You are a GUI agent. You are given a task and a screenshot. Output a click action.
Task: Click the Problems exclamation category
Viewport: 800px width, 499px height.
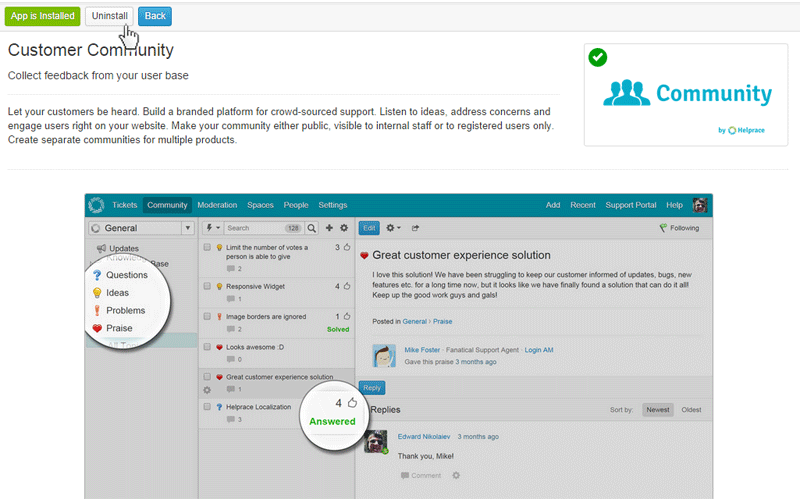pos(125,311)
